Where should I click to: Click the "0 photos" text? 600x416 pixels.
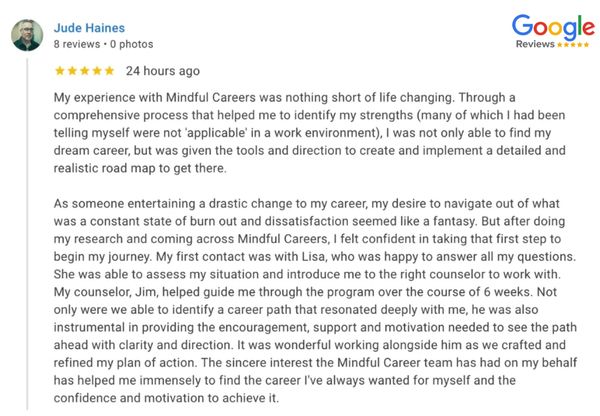click(x=131, y=44)
